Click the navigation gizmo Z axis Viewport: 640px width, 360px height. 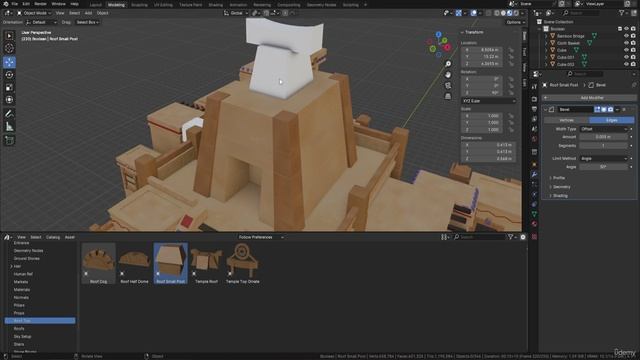point(438,35)
